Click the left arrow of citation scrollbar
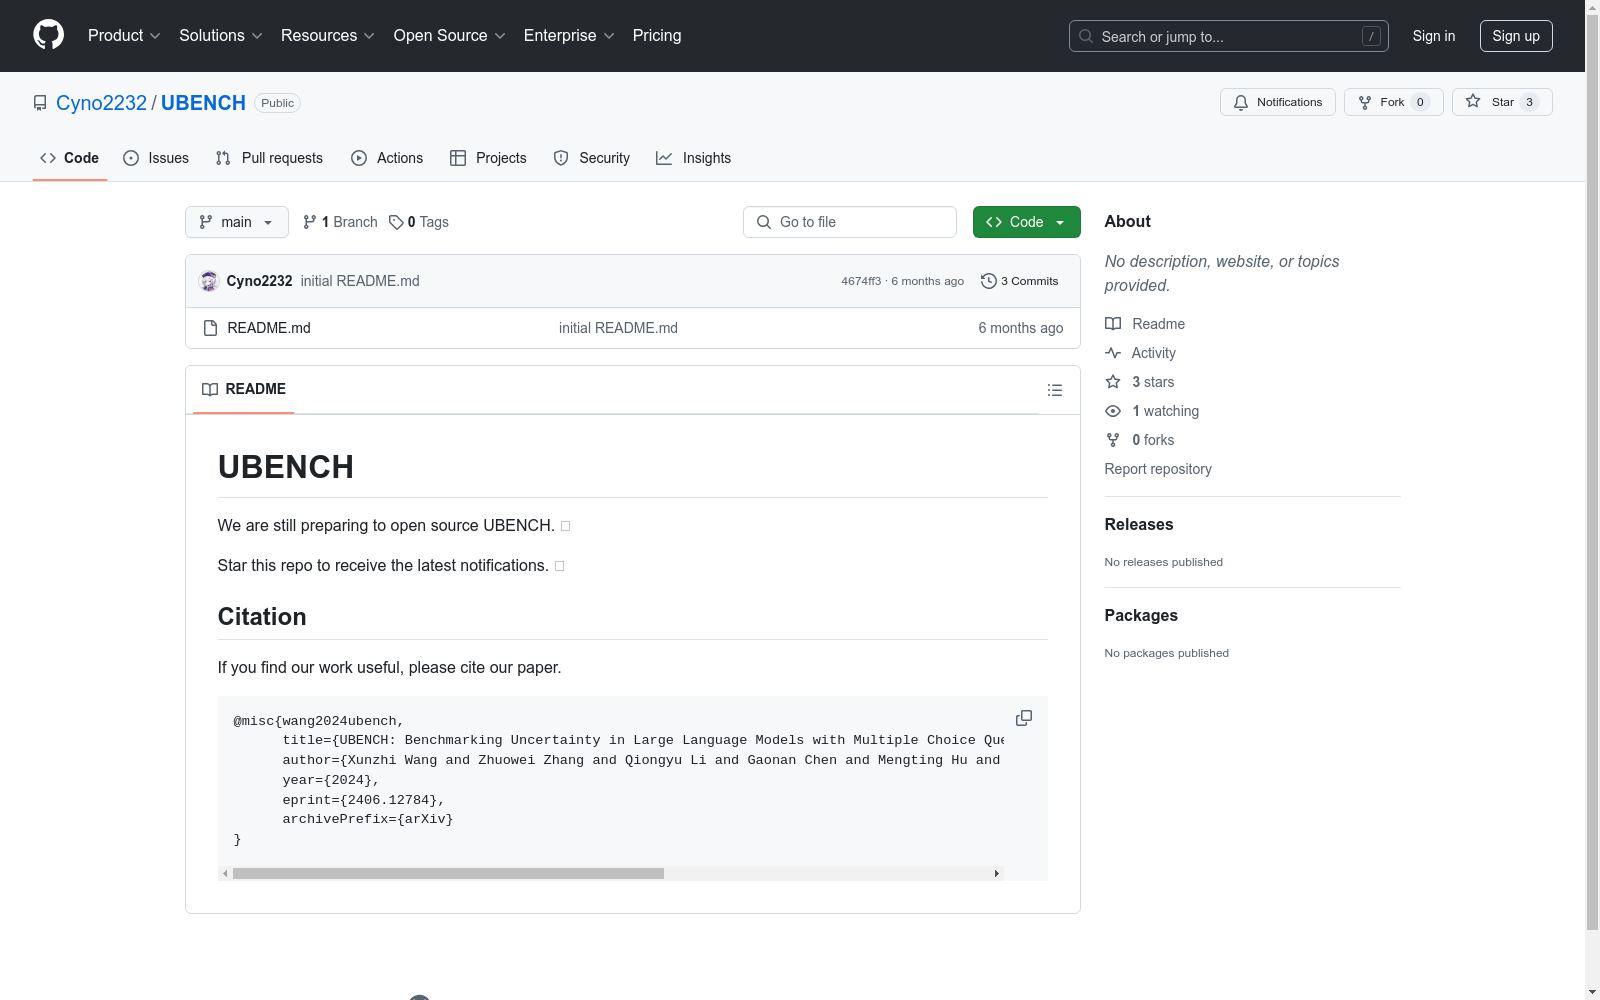 point(225,873)
